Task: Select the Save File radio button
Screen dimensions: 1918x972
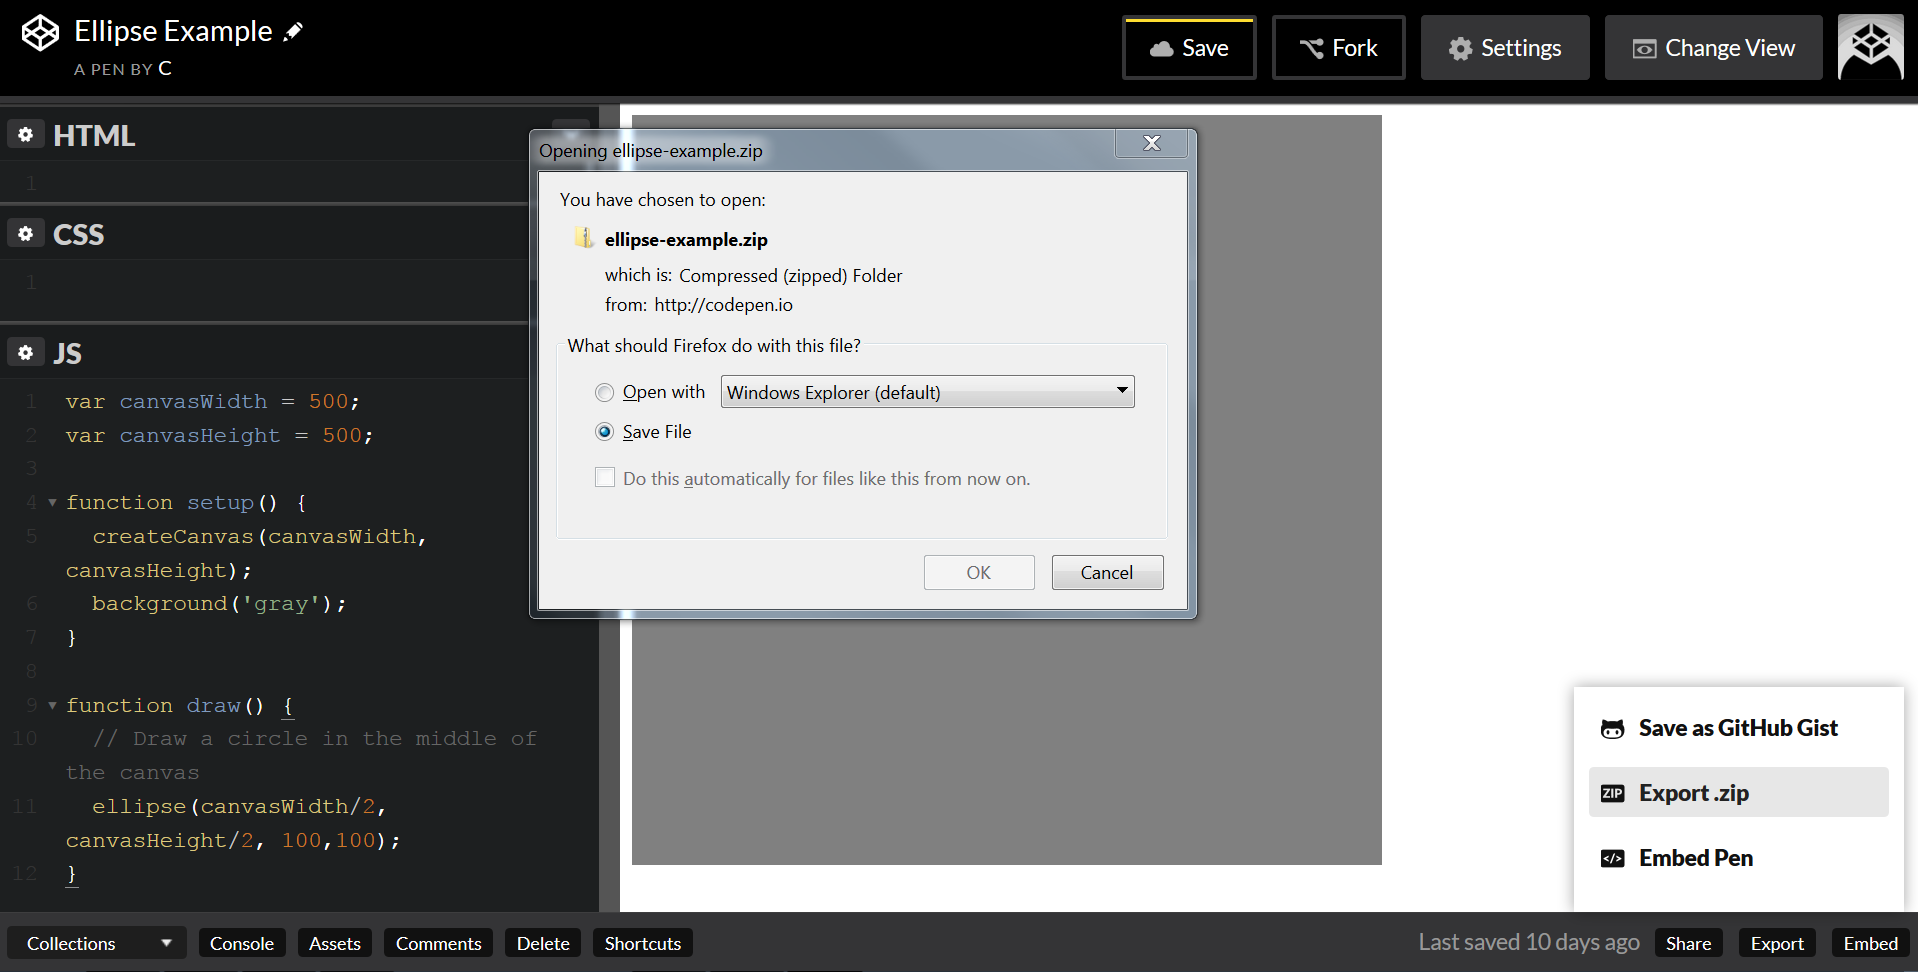Action: (604, 432)
